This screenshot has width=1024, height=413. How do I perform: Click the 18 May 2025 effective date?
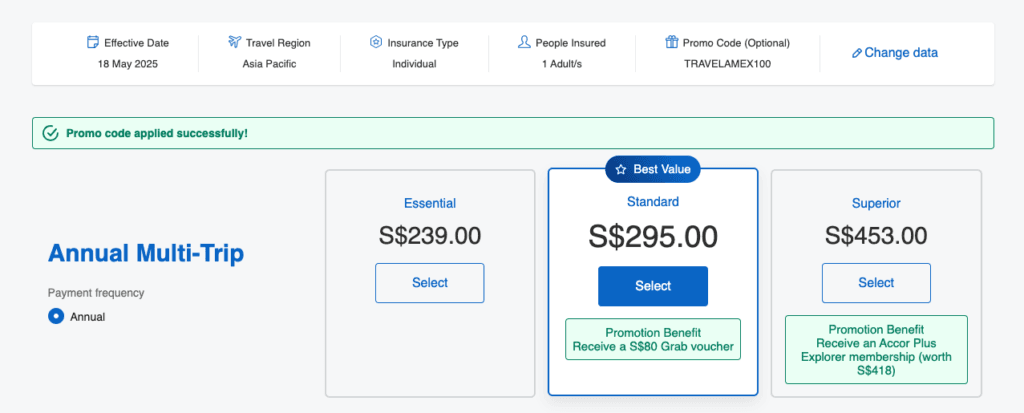coord(128,64)
